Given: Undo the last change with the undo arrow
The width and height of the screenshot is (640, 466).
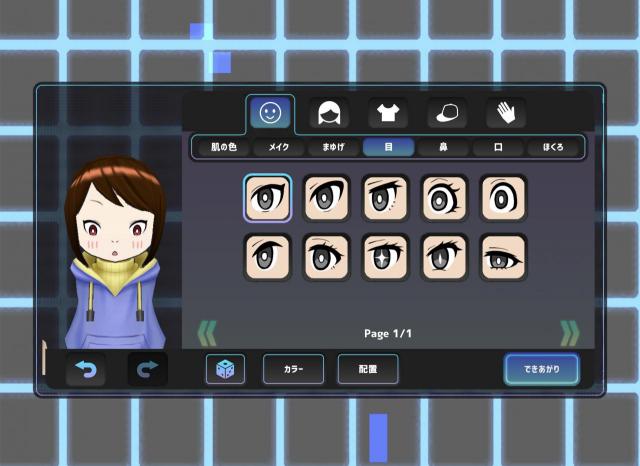Looking at the screenshot, I should pyautogui.click(x=86, y=369).
